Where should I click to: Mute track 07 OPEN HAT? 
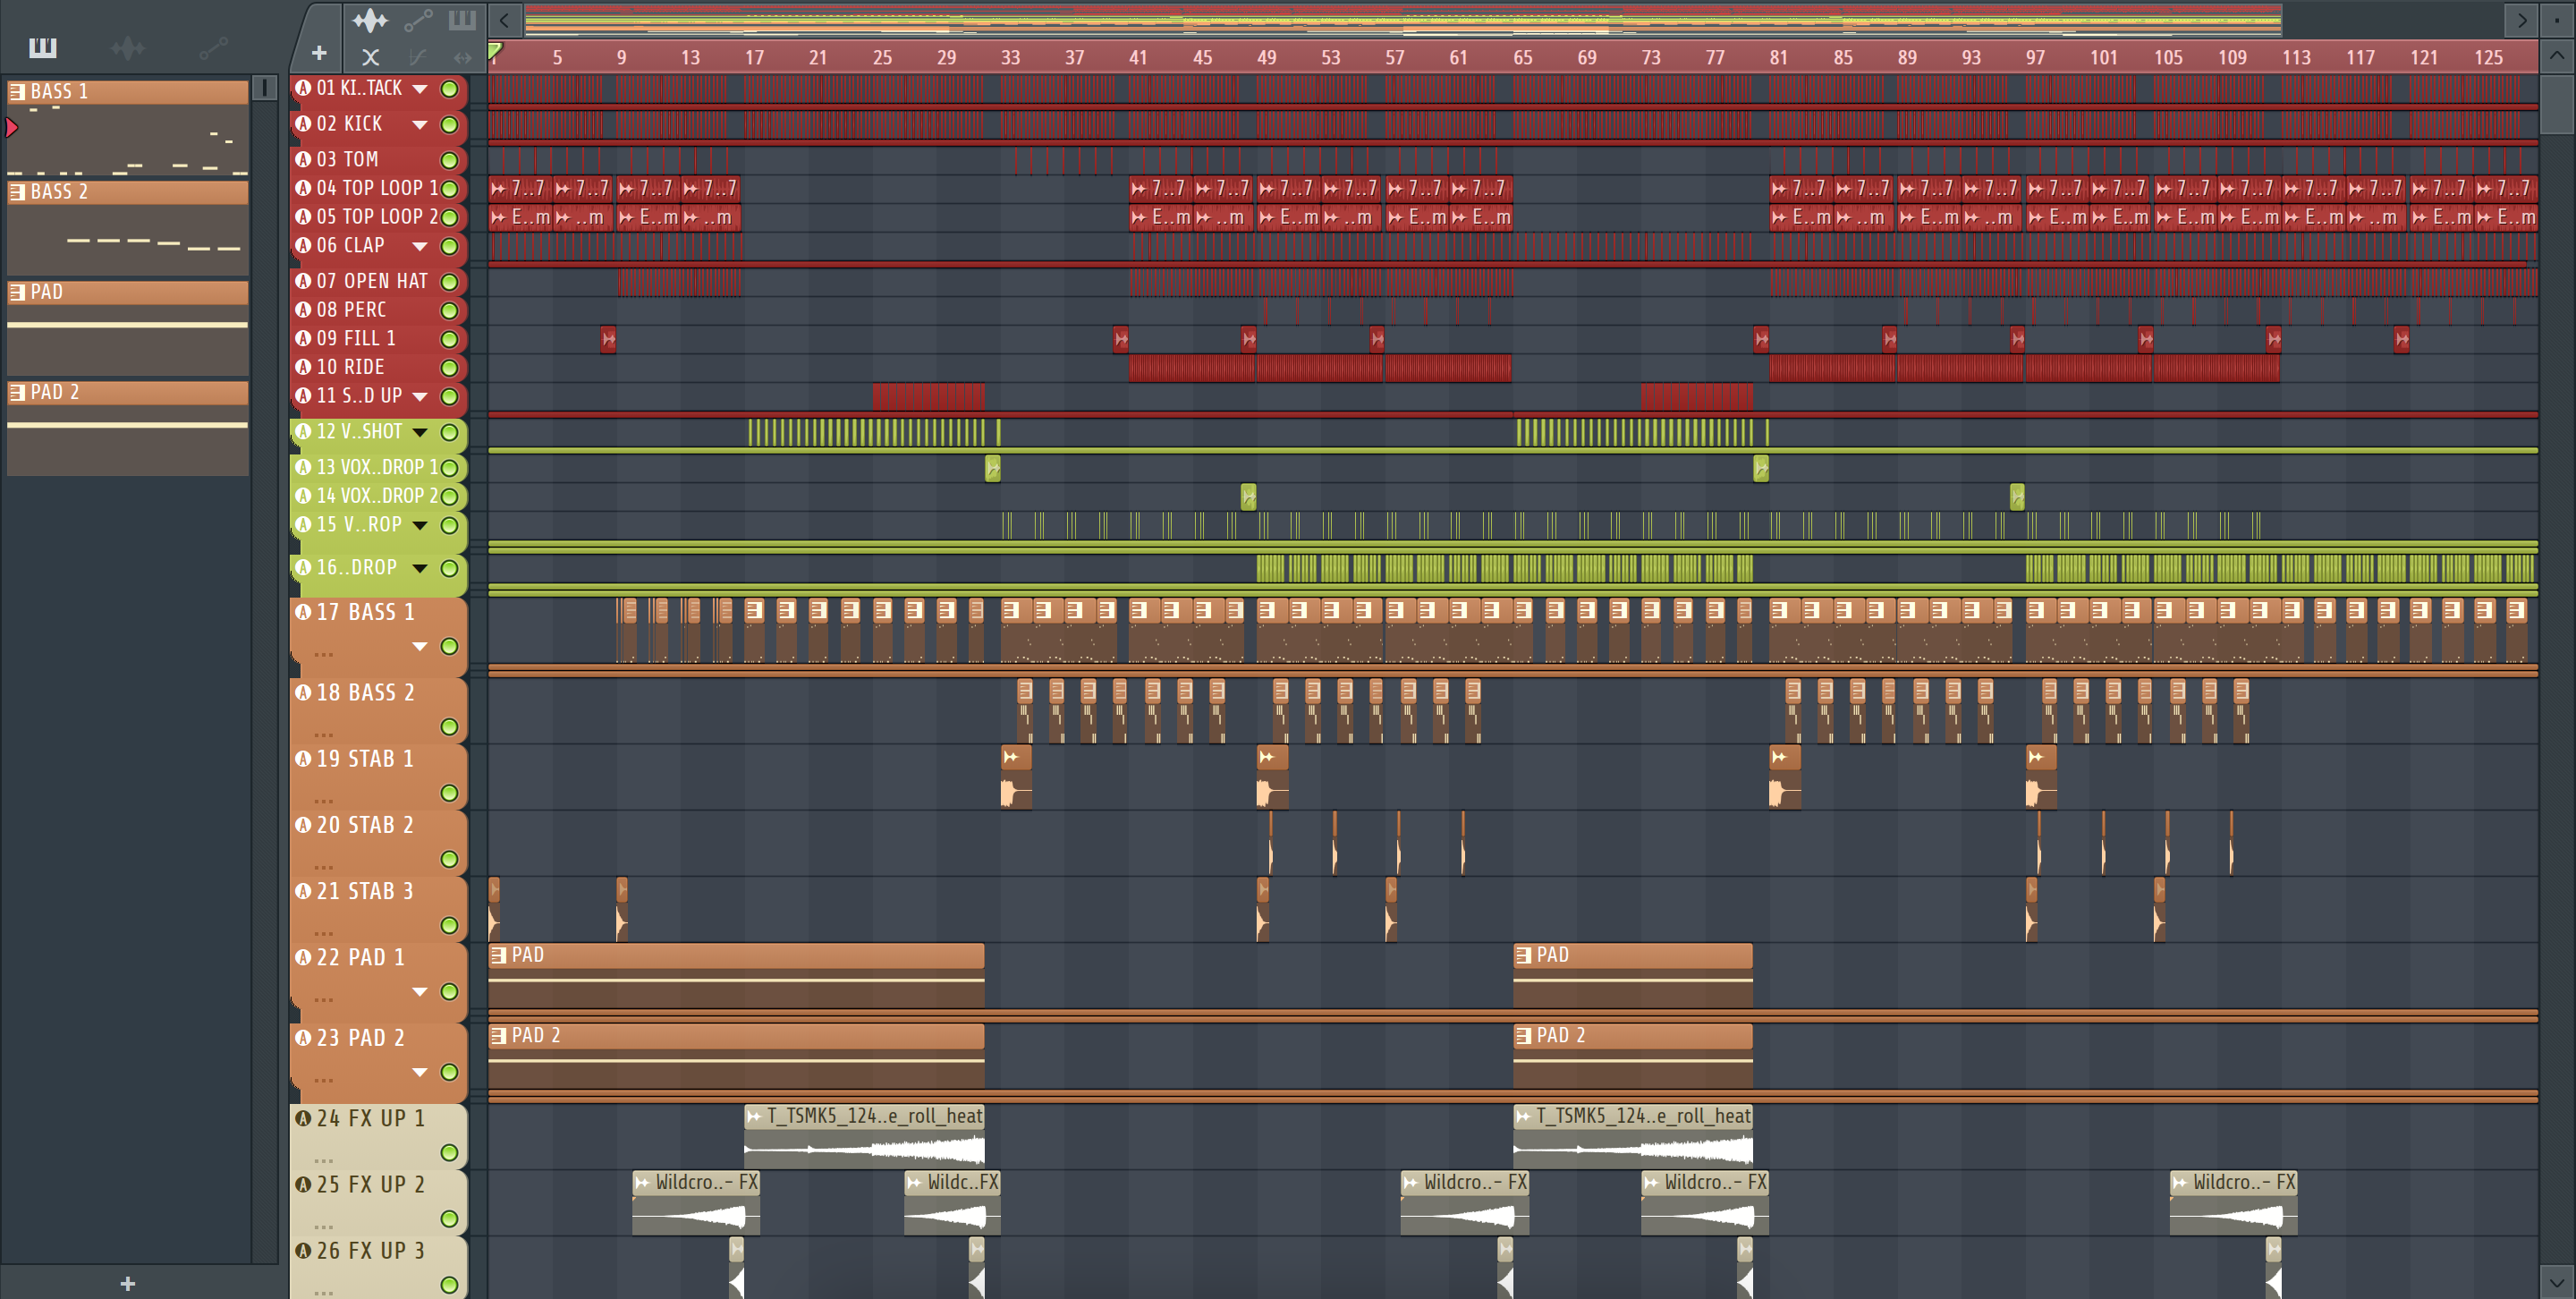[449, 282]
